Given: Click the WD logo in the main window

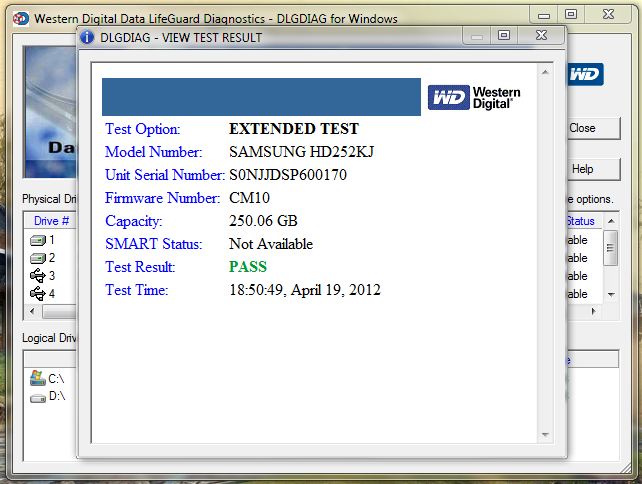Looking at the screenshot, I should coord(585,74).
